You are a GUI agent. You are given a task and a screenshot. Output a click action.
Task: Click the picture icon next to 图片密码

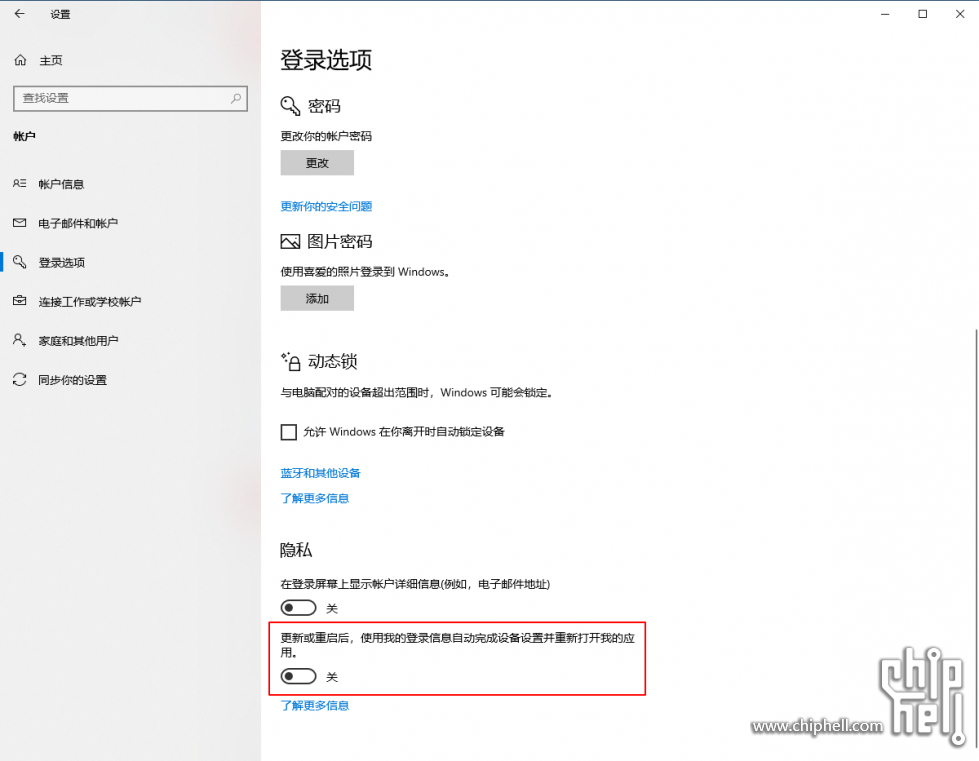pos(290,242)
